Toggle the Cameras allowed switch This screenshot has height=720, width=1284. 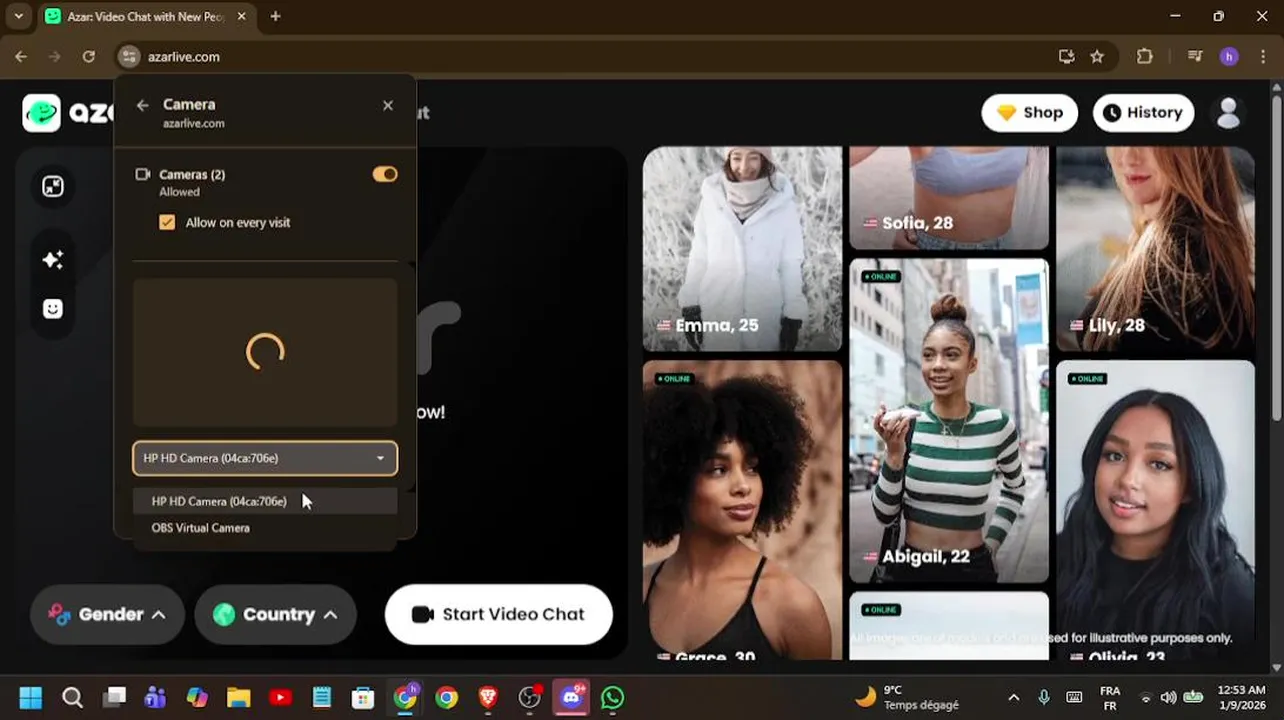pyautogui.click(x=385, y=174)
